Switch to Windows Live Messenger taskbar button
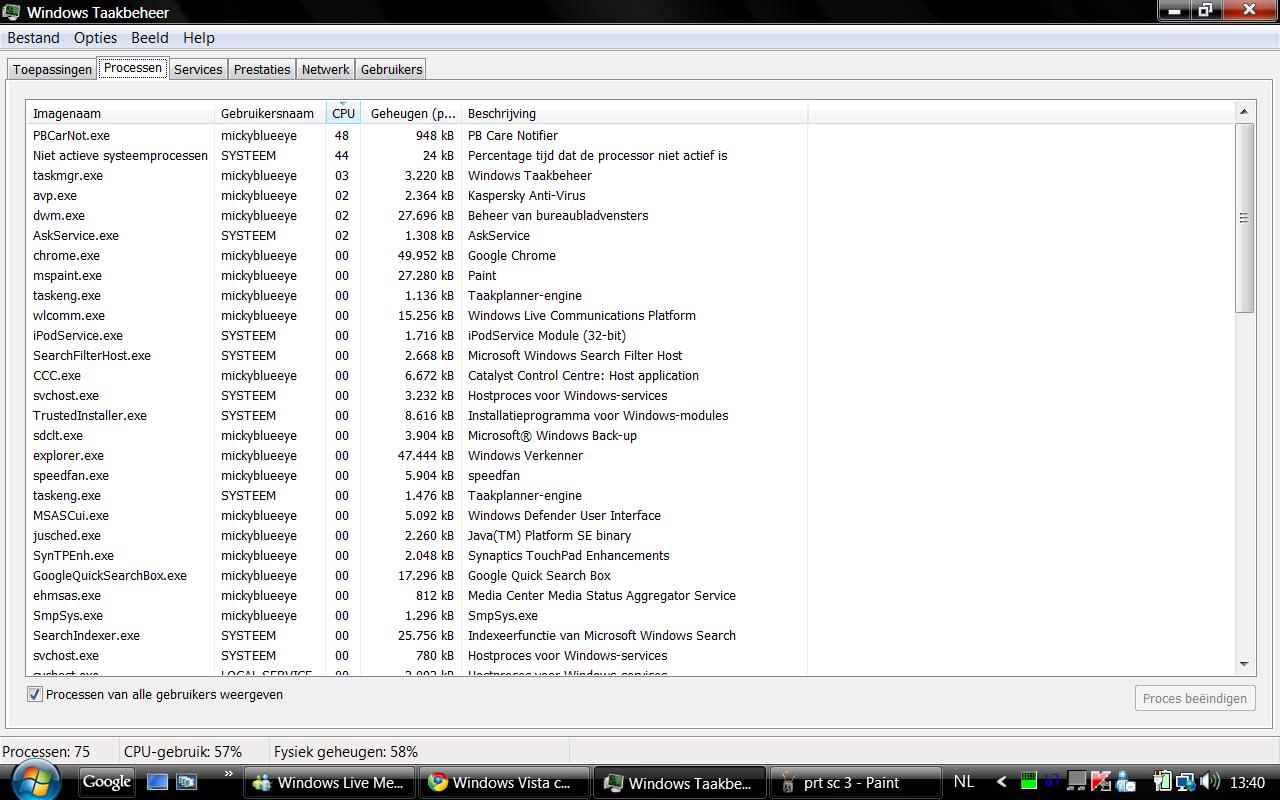 (x=330, y=783)
